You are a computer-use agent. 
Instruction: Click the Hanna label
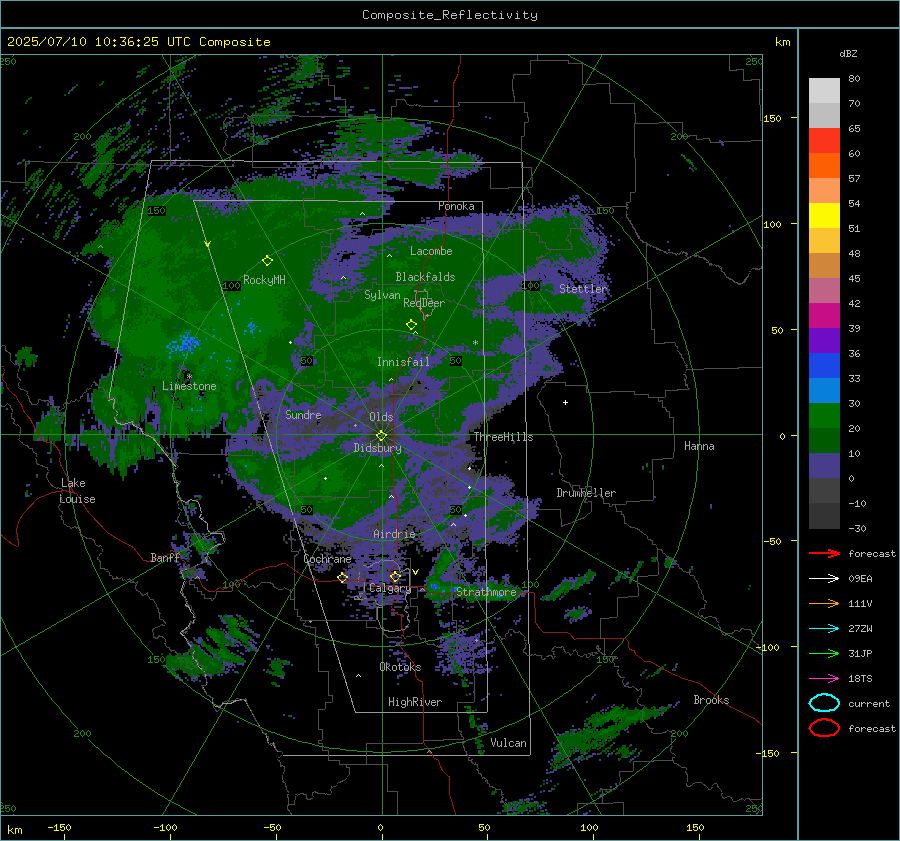699,446
